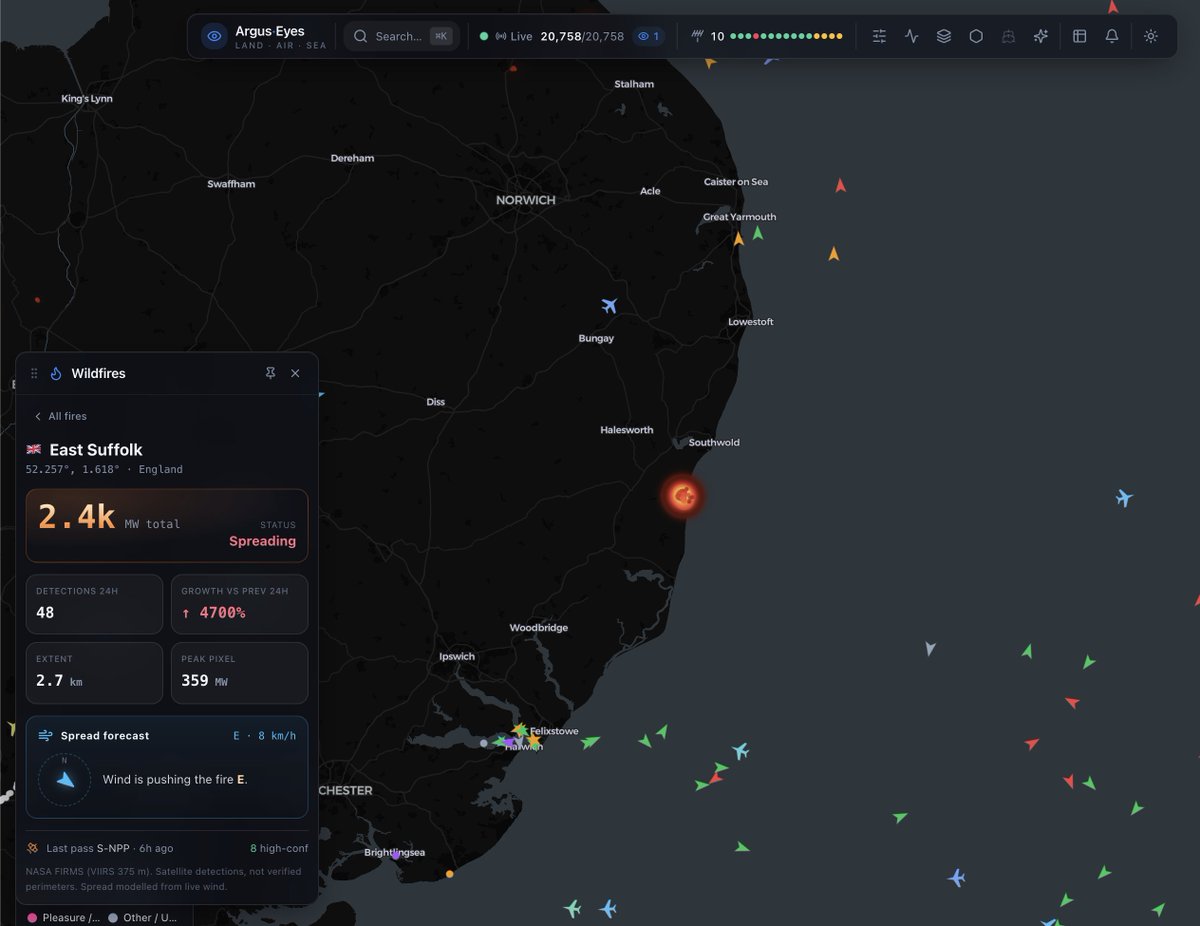This screenshot has height=926, width=1200.
Task: Click the Detections 24H card showing 48
Action: click(94, 604)
